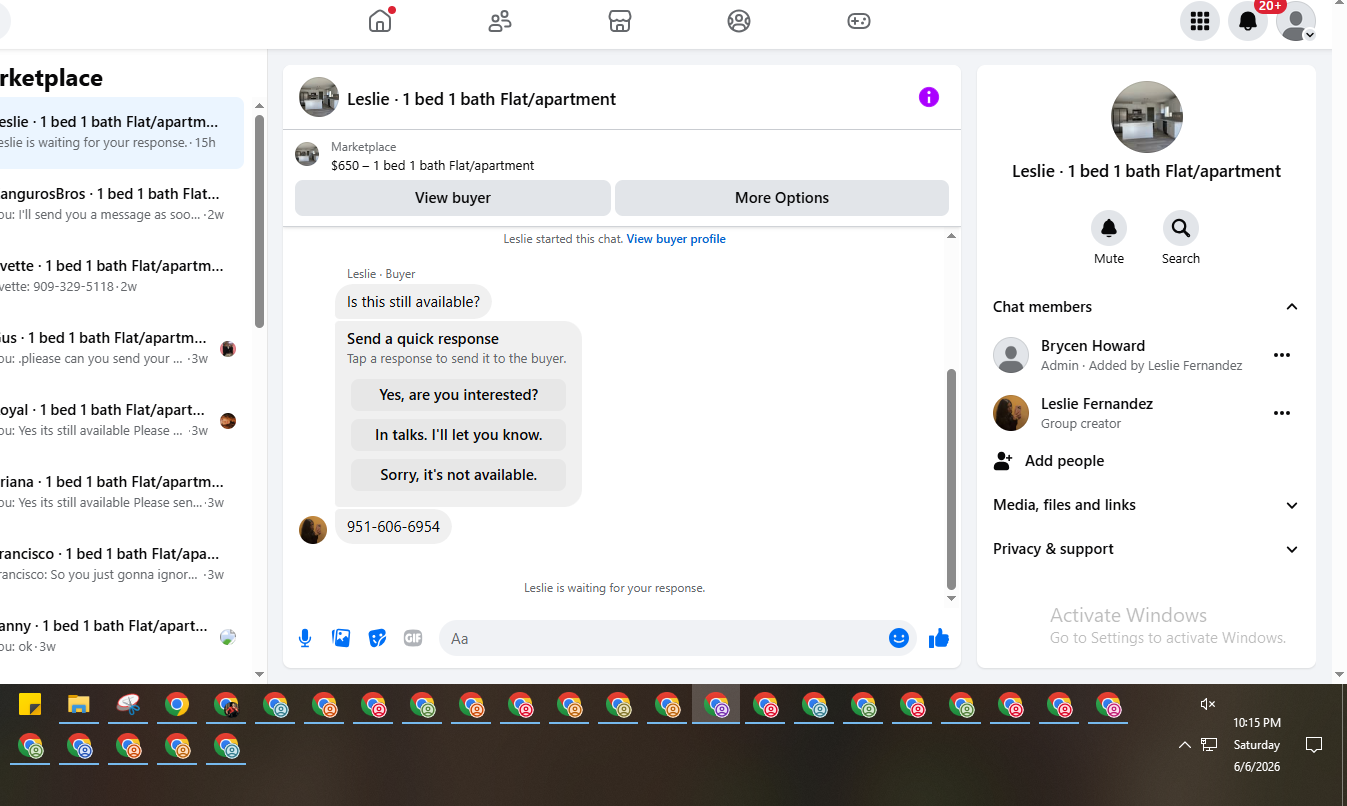
Task: Send quick response "Yes, are you interested?"
Action: click(459, 395)
